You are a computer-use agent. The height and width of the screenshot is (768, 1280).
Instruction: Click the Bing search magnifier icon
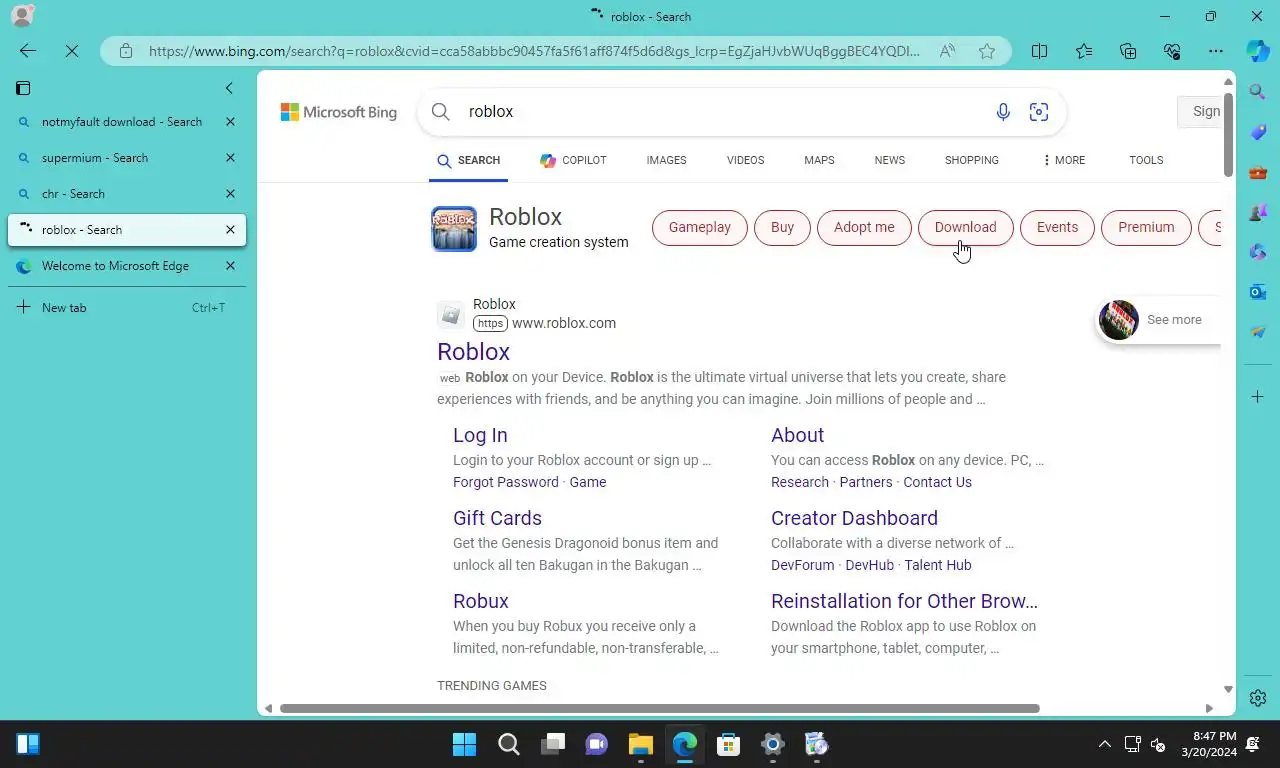tap(440, 112)
